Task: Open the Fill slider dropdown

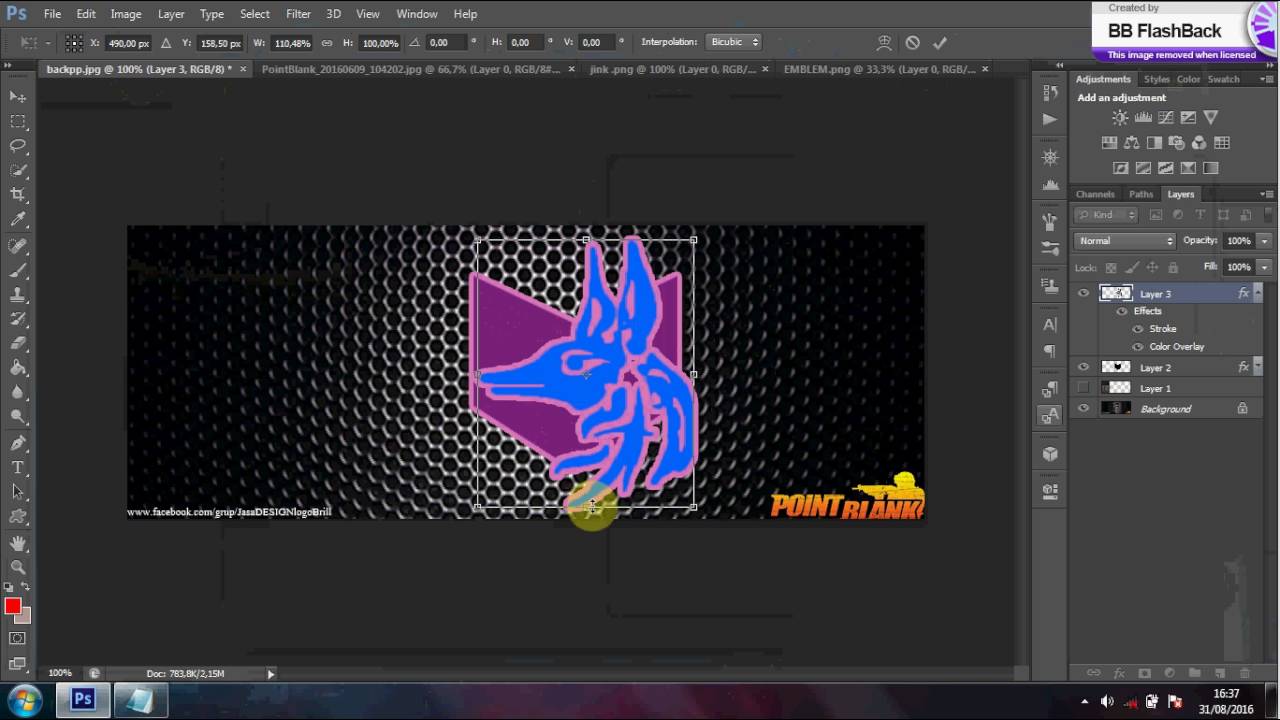Action: pyautogui.click(x=1264, y=267)
